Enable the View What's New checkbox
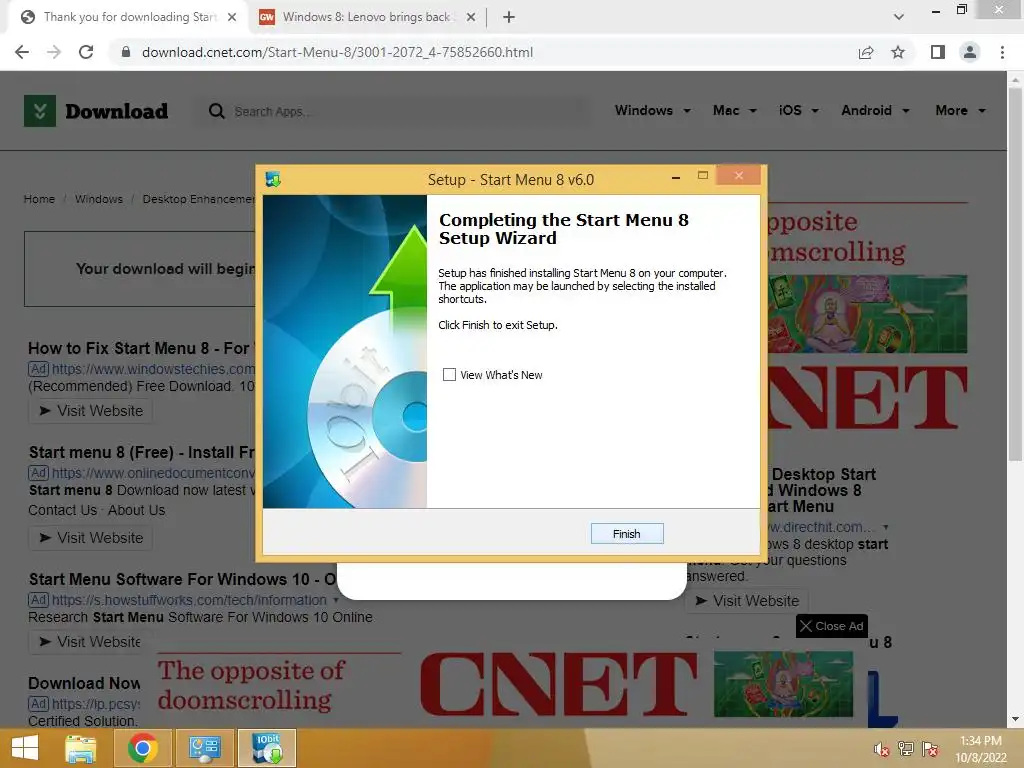Screen dimensions: 1024x768 449,374
